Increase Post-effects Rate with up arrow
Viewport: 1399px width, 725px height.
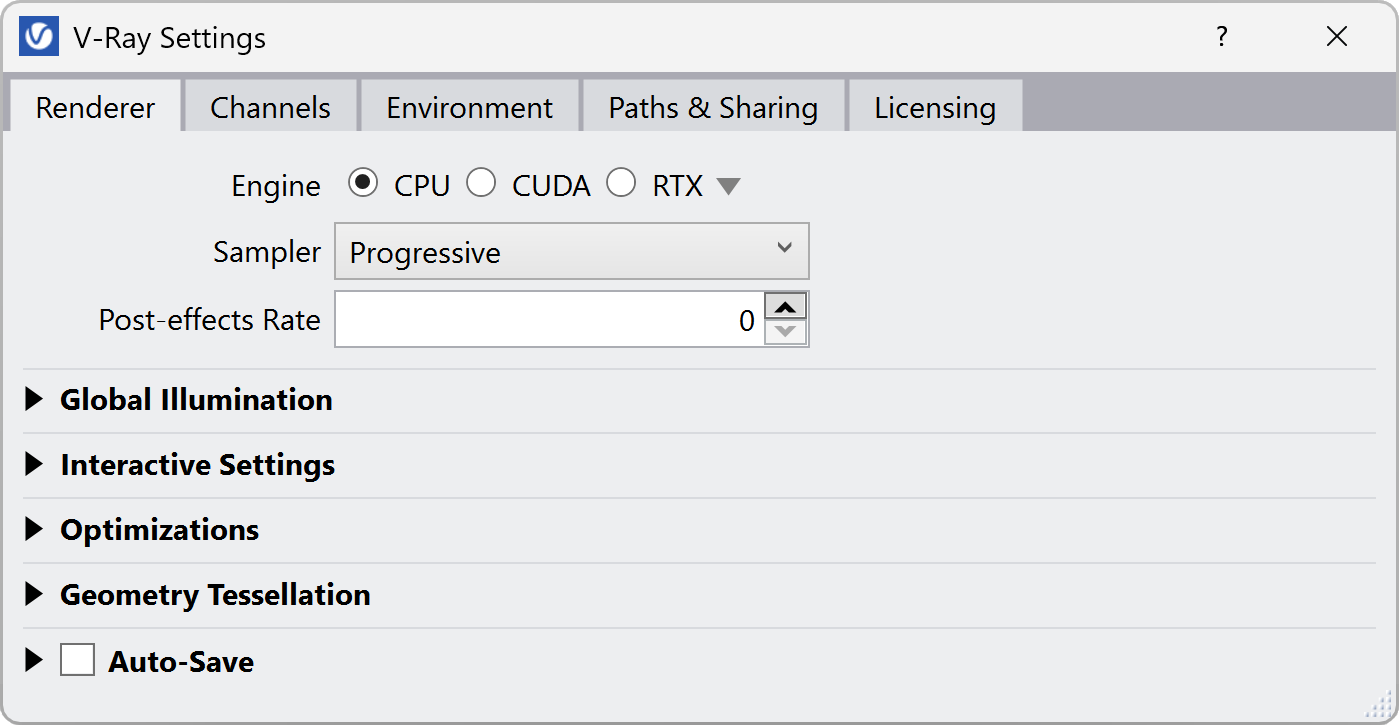(x=786, y=306)
